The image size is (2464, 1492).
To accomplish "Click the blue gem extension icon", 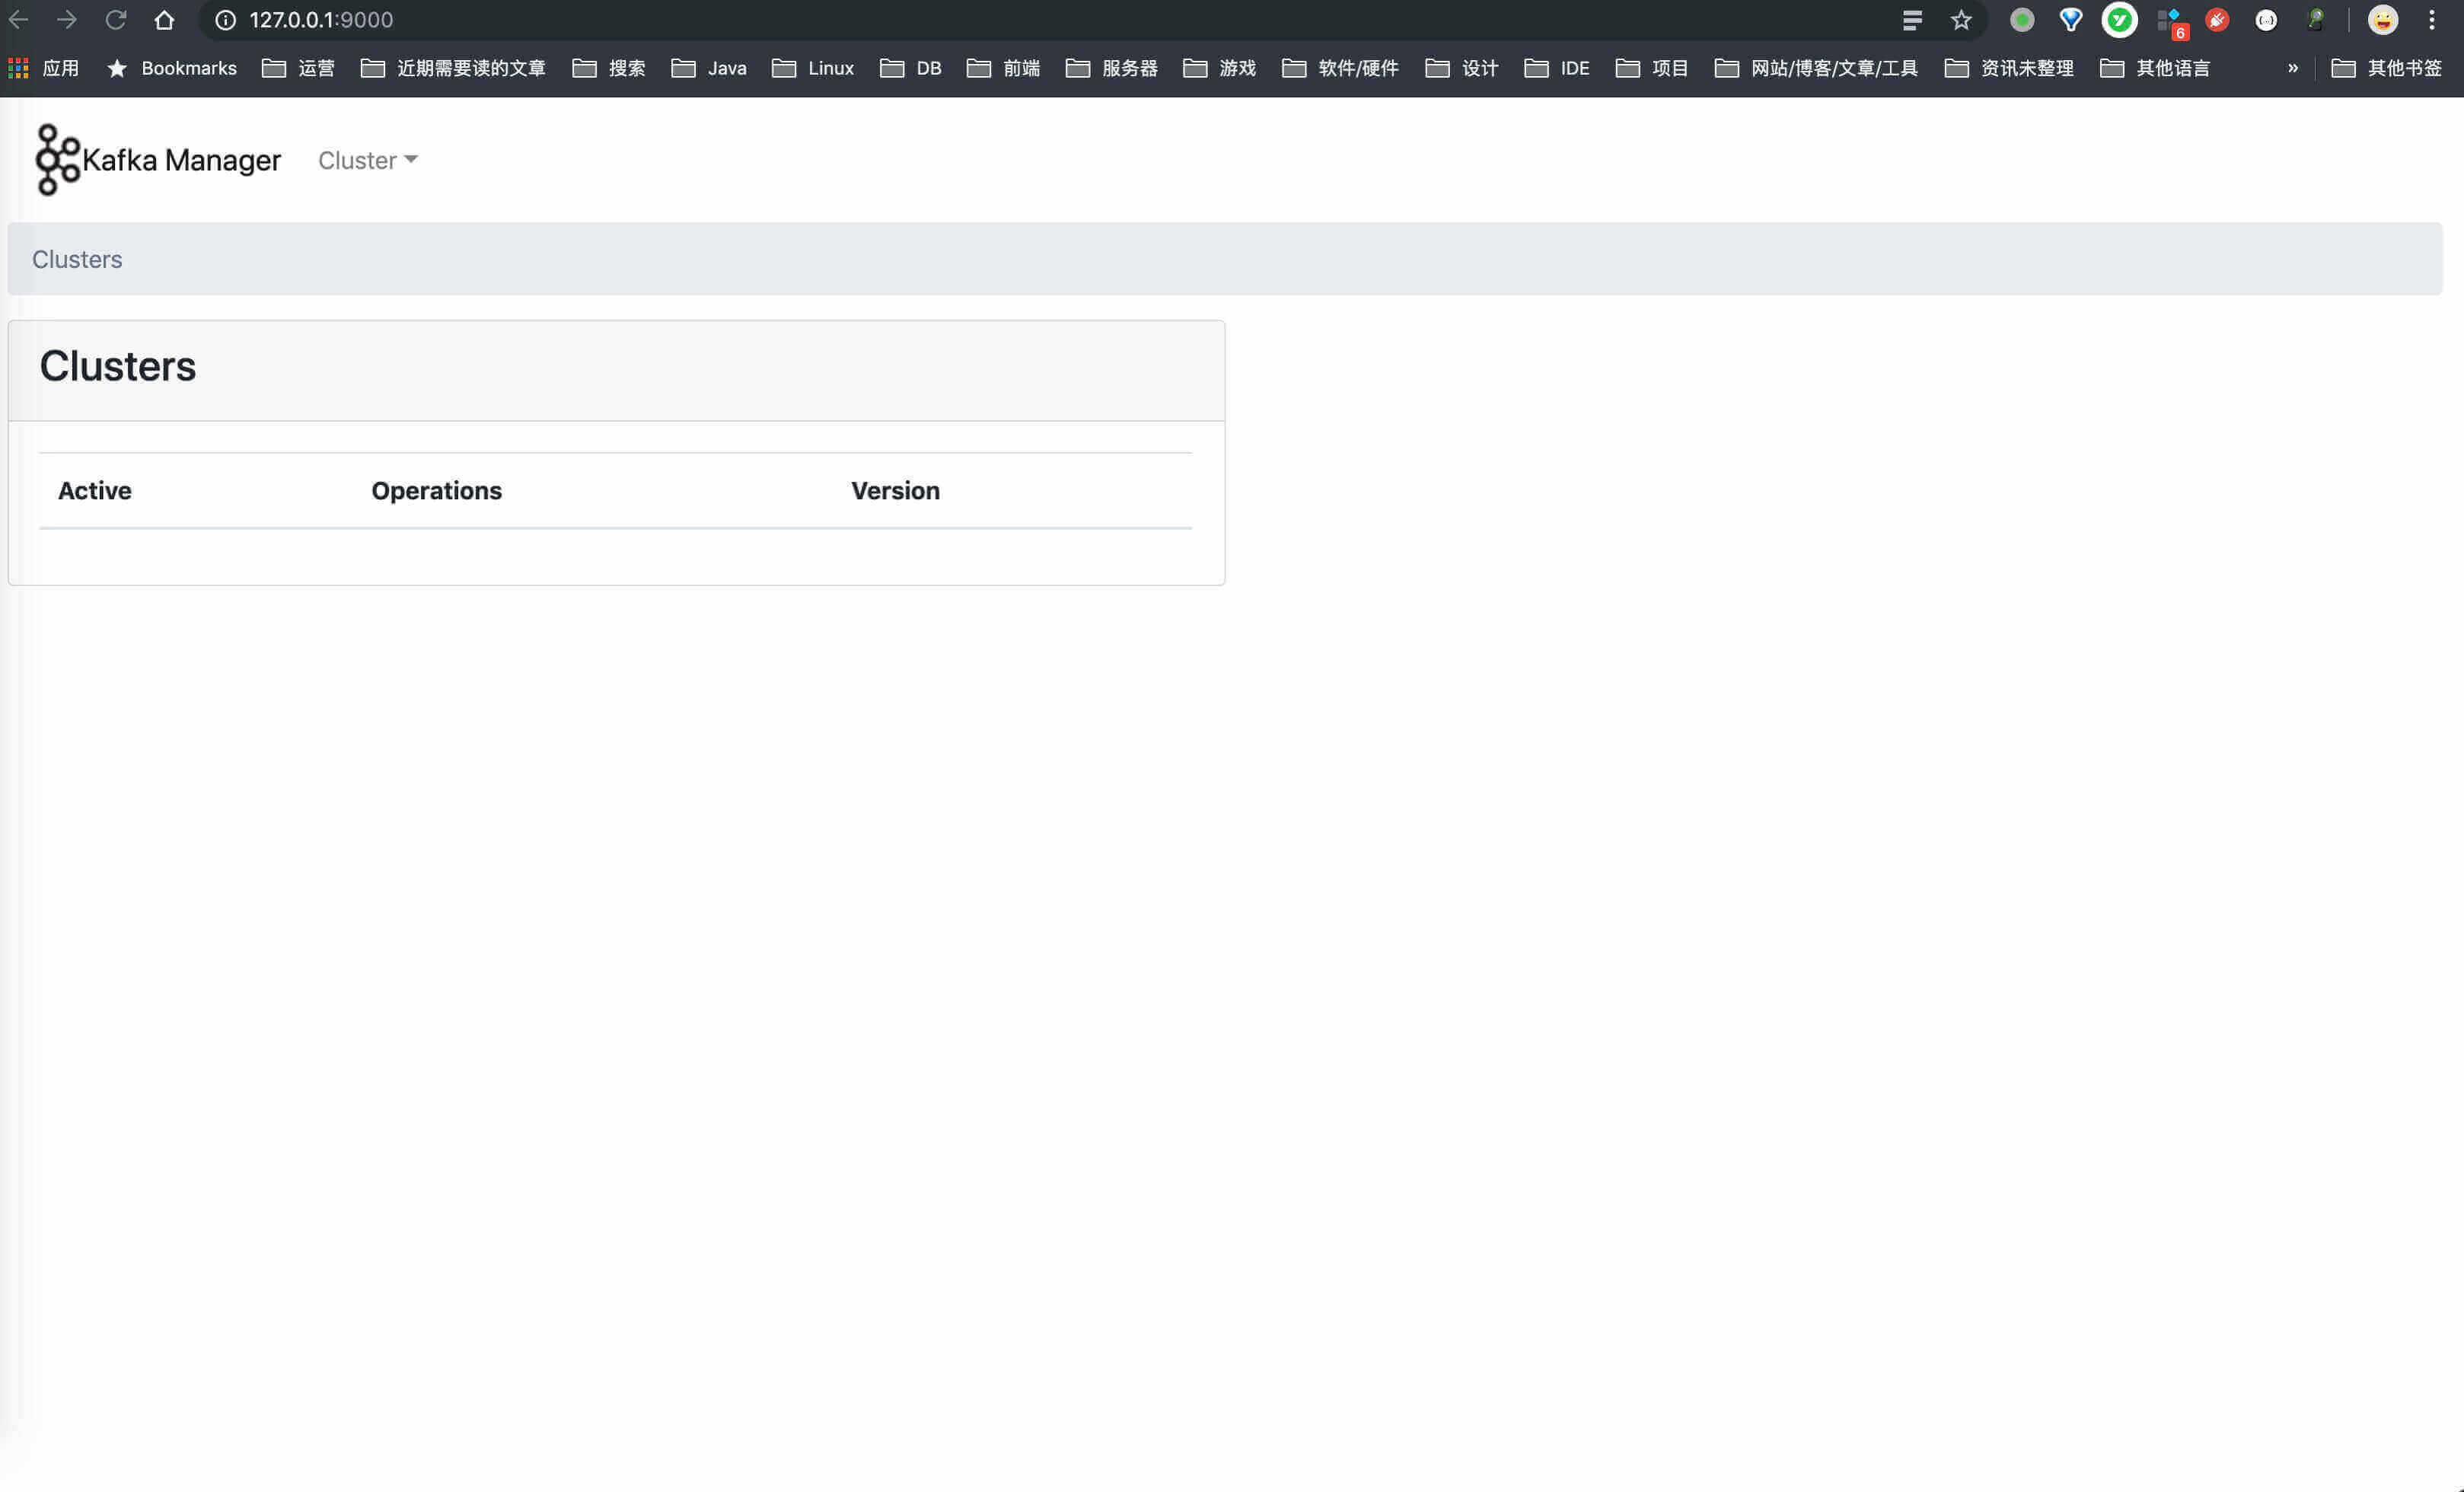I will [2071, 19].
